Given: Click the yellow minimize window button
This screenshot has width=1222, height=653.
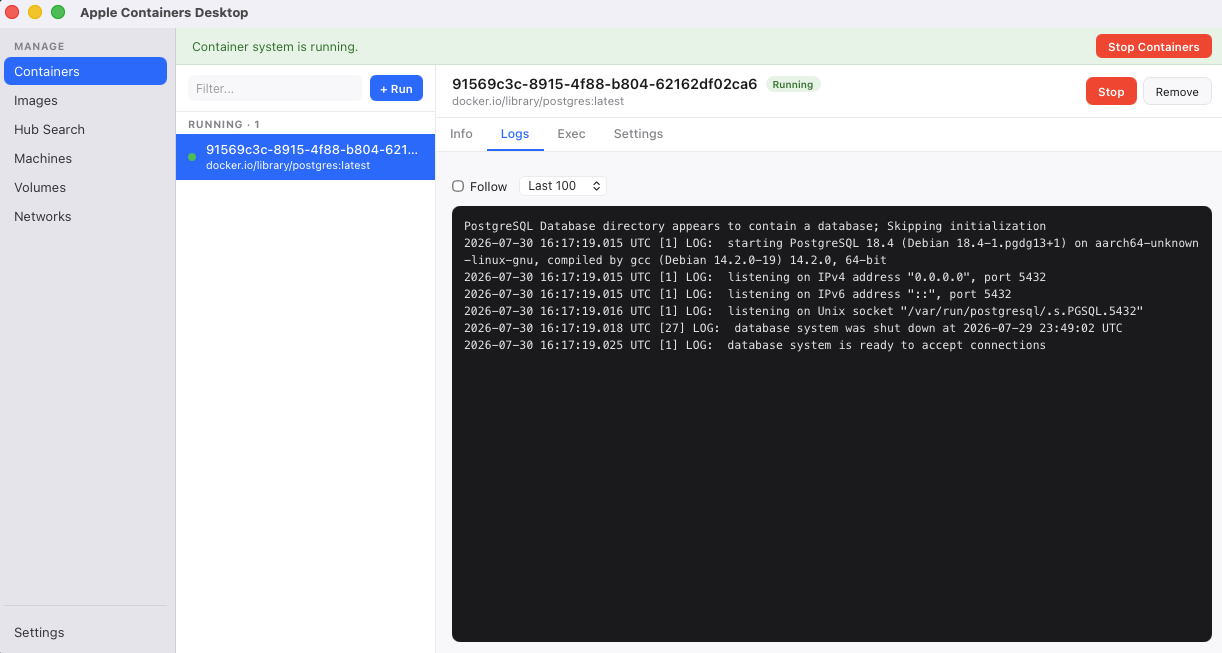Looking at the screenshot, I should pos(35,12).
